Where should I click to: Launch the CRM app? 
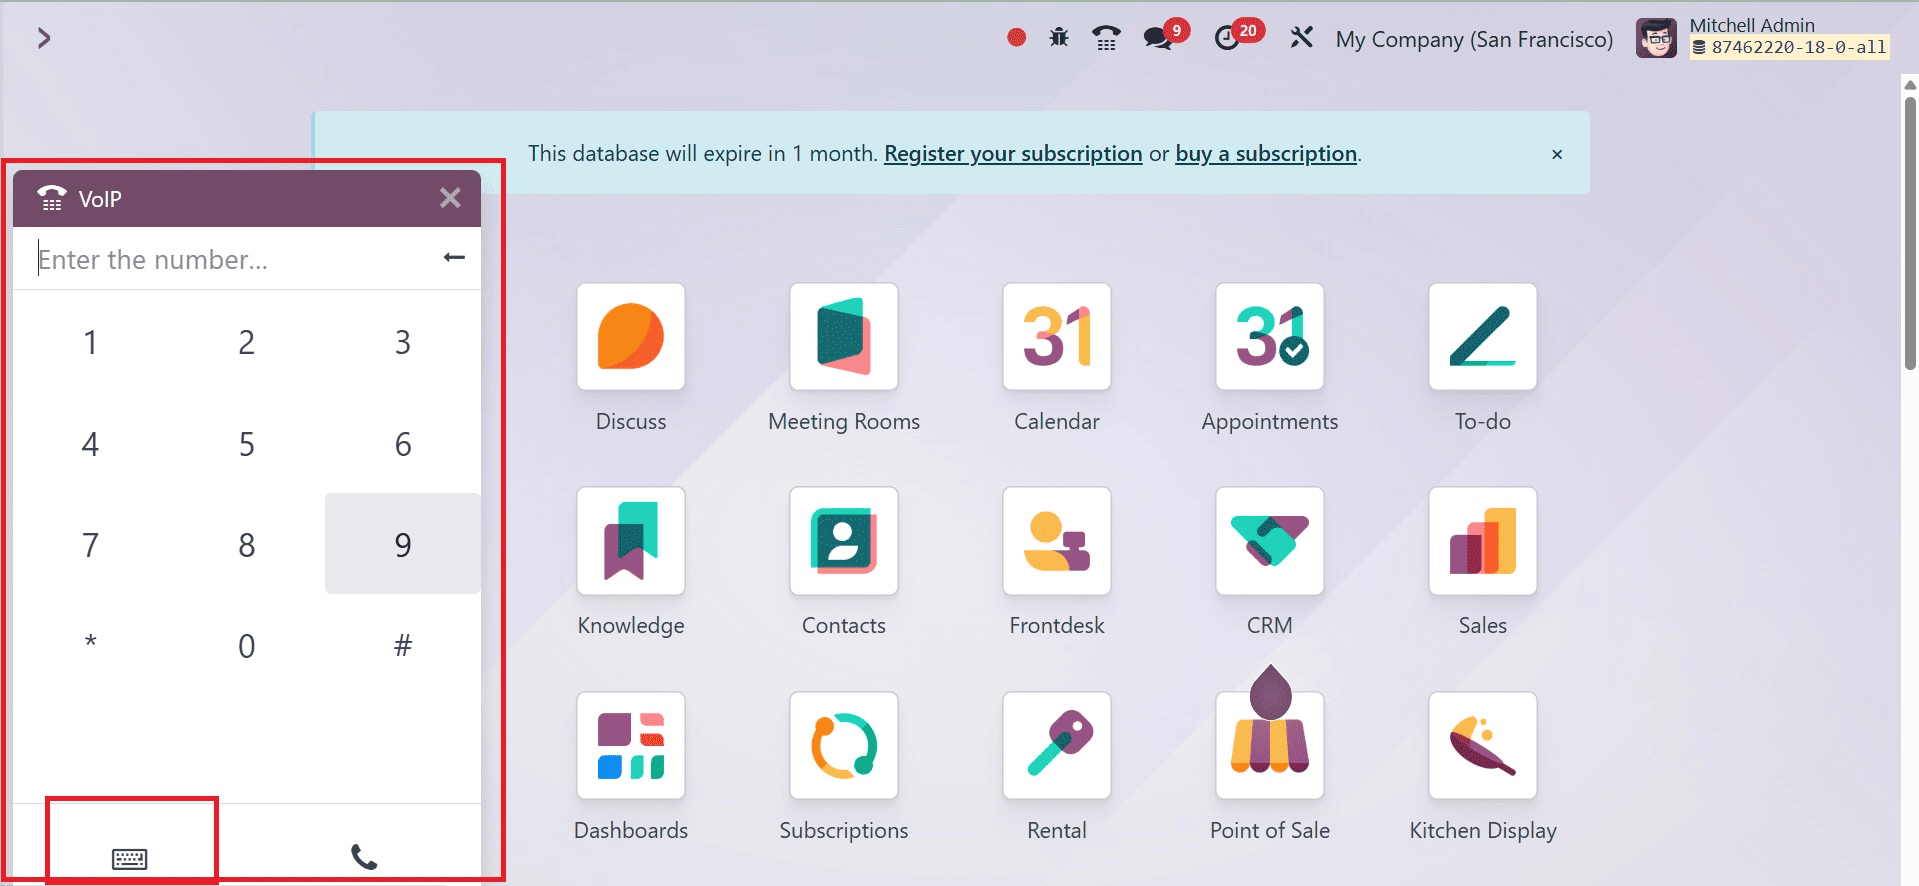coord(1269,541)
